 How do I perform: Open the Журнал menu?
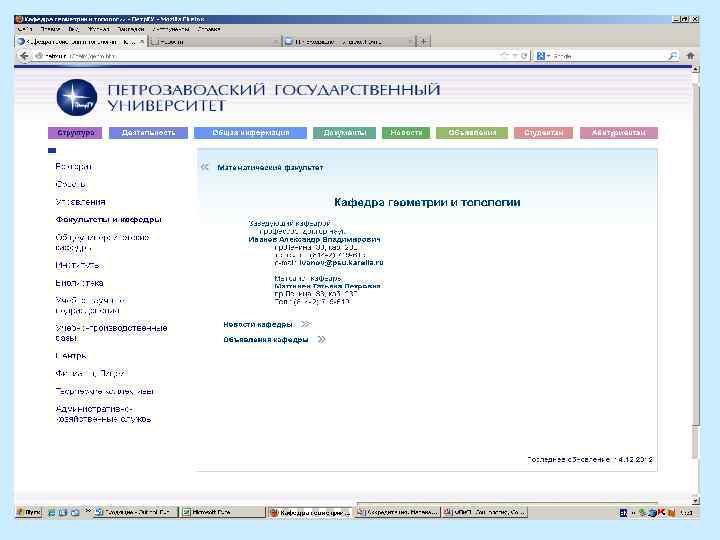(98, 29)
